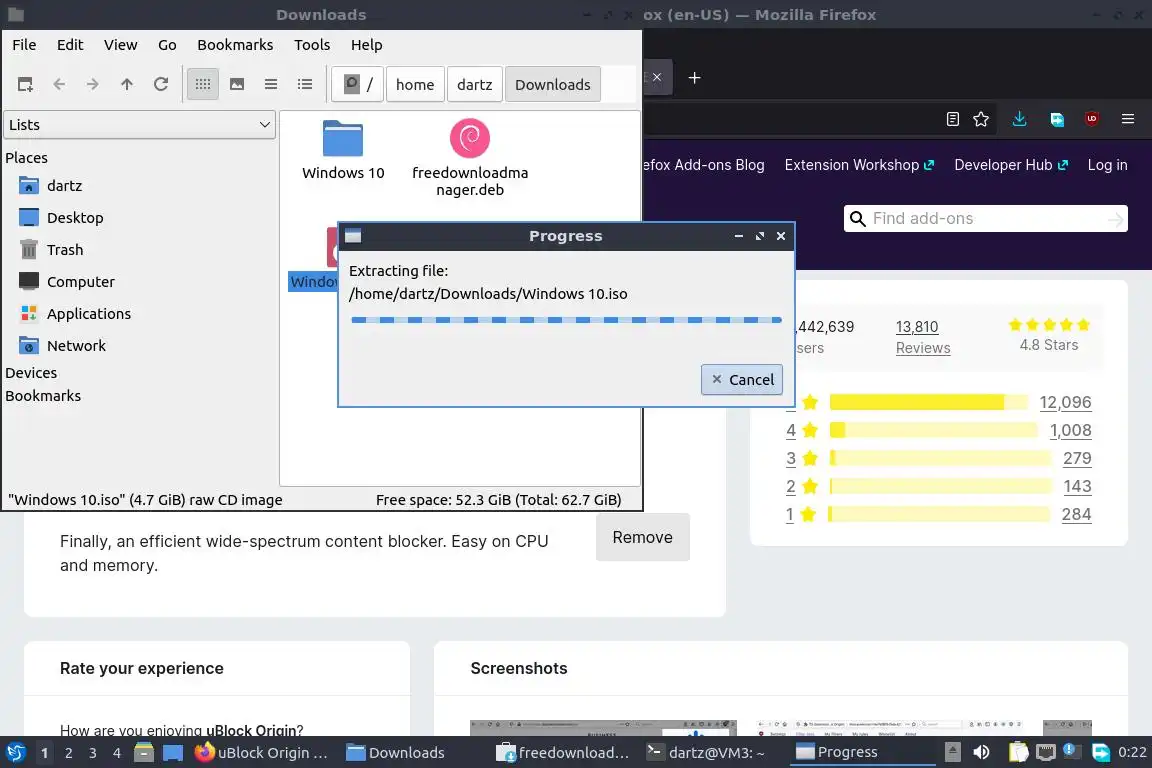Click network status icon in system tray
Image resolution: width=1152 pixels, height=768 pixels.
click(x=1045, y=753)
